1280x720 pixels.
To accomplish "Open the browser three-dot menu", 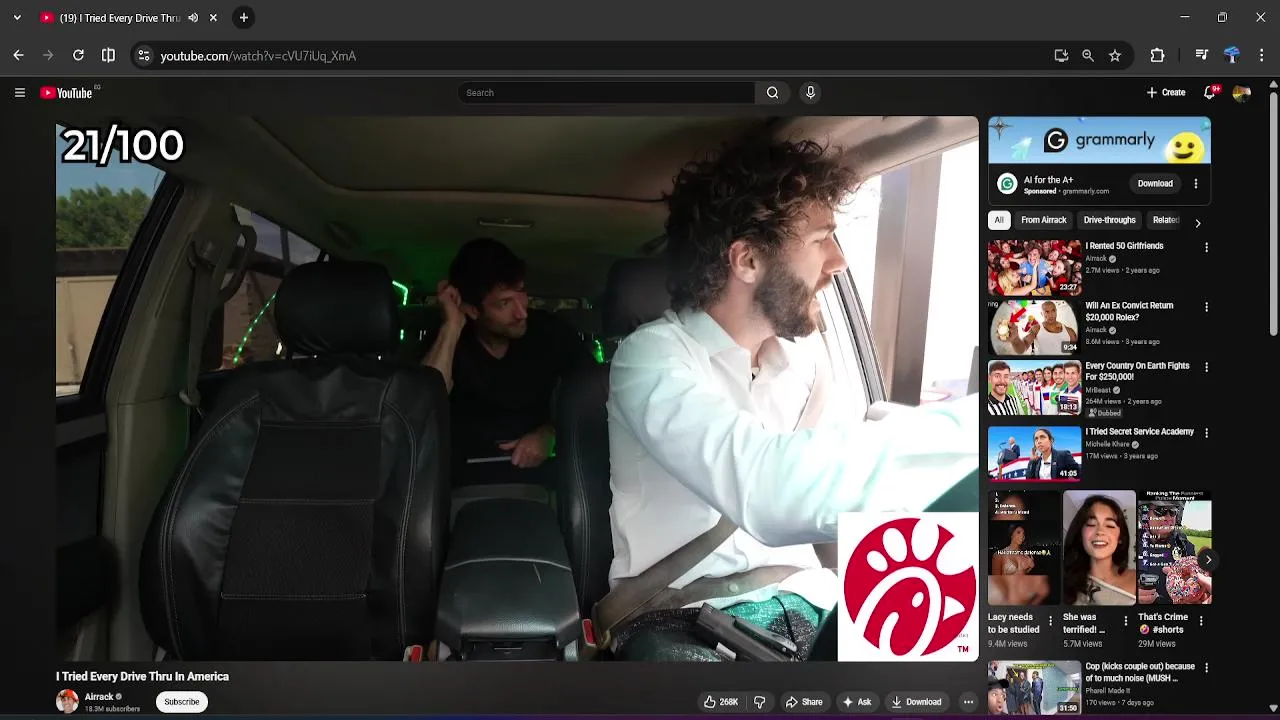I will coord(1262,56).
